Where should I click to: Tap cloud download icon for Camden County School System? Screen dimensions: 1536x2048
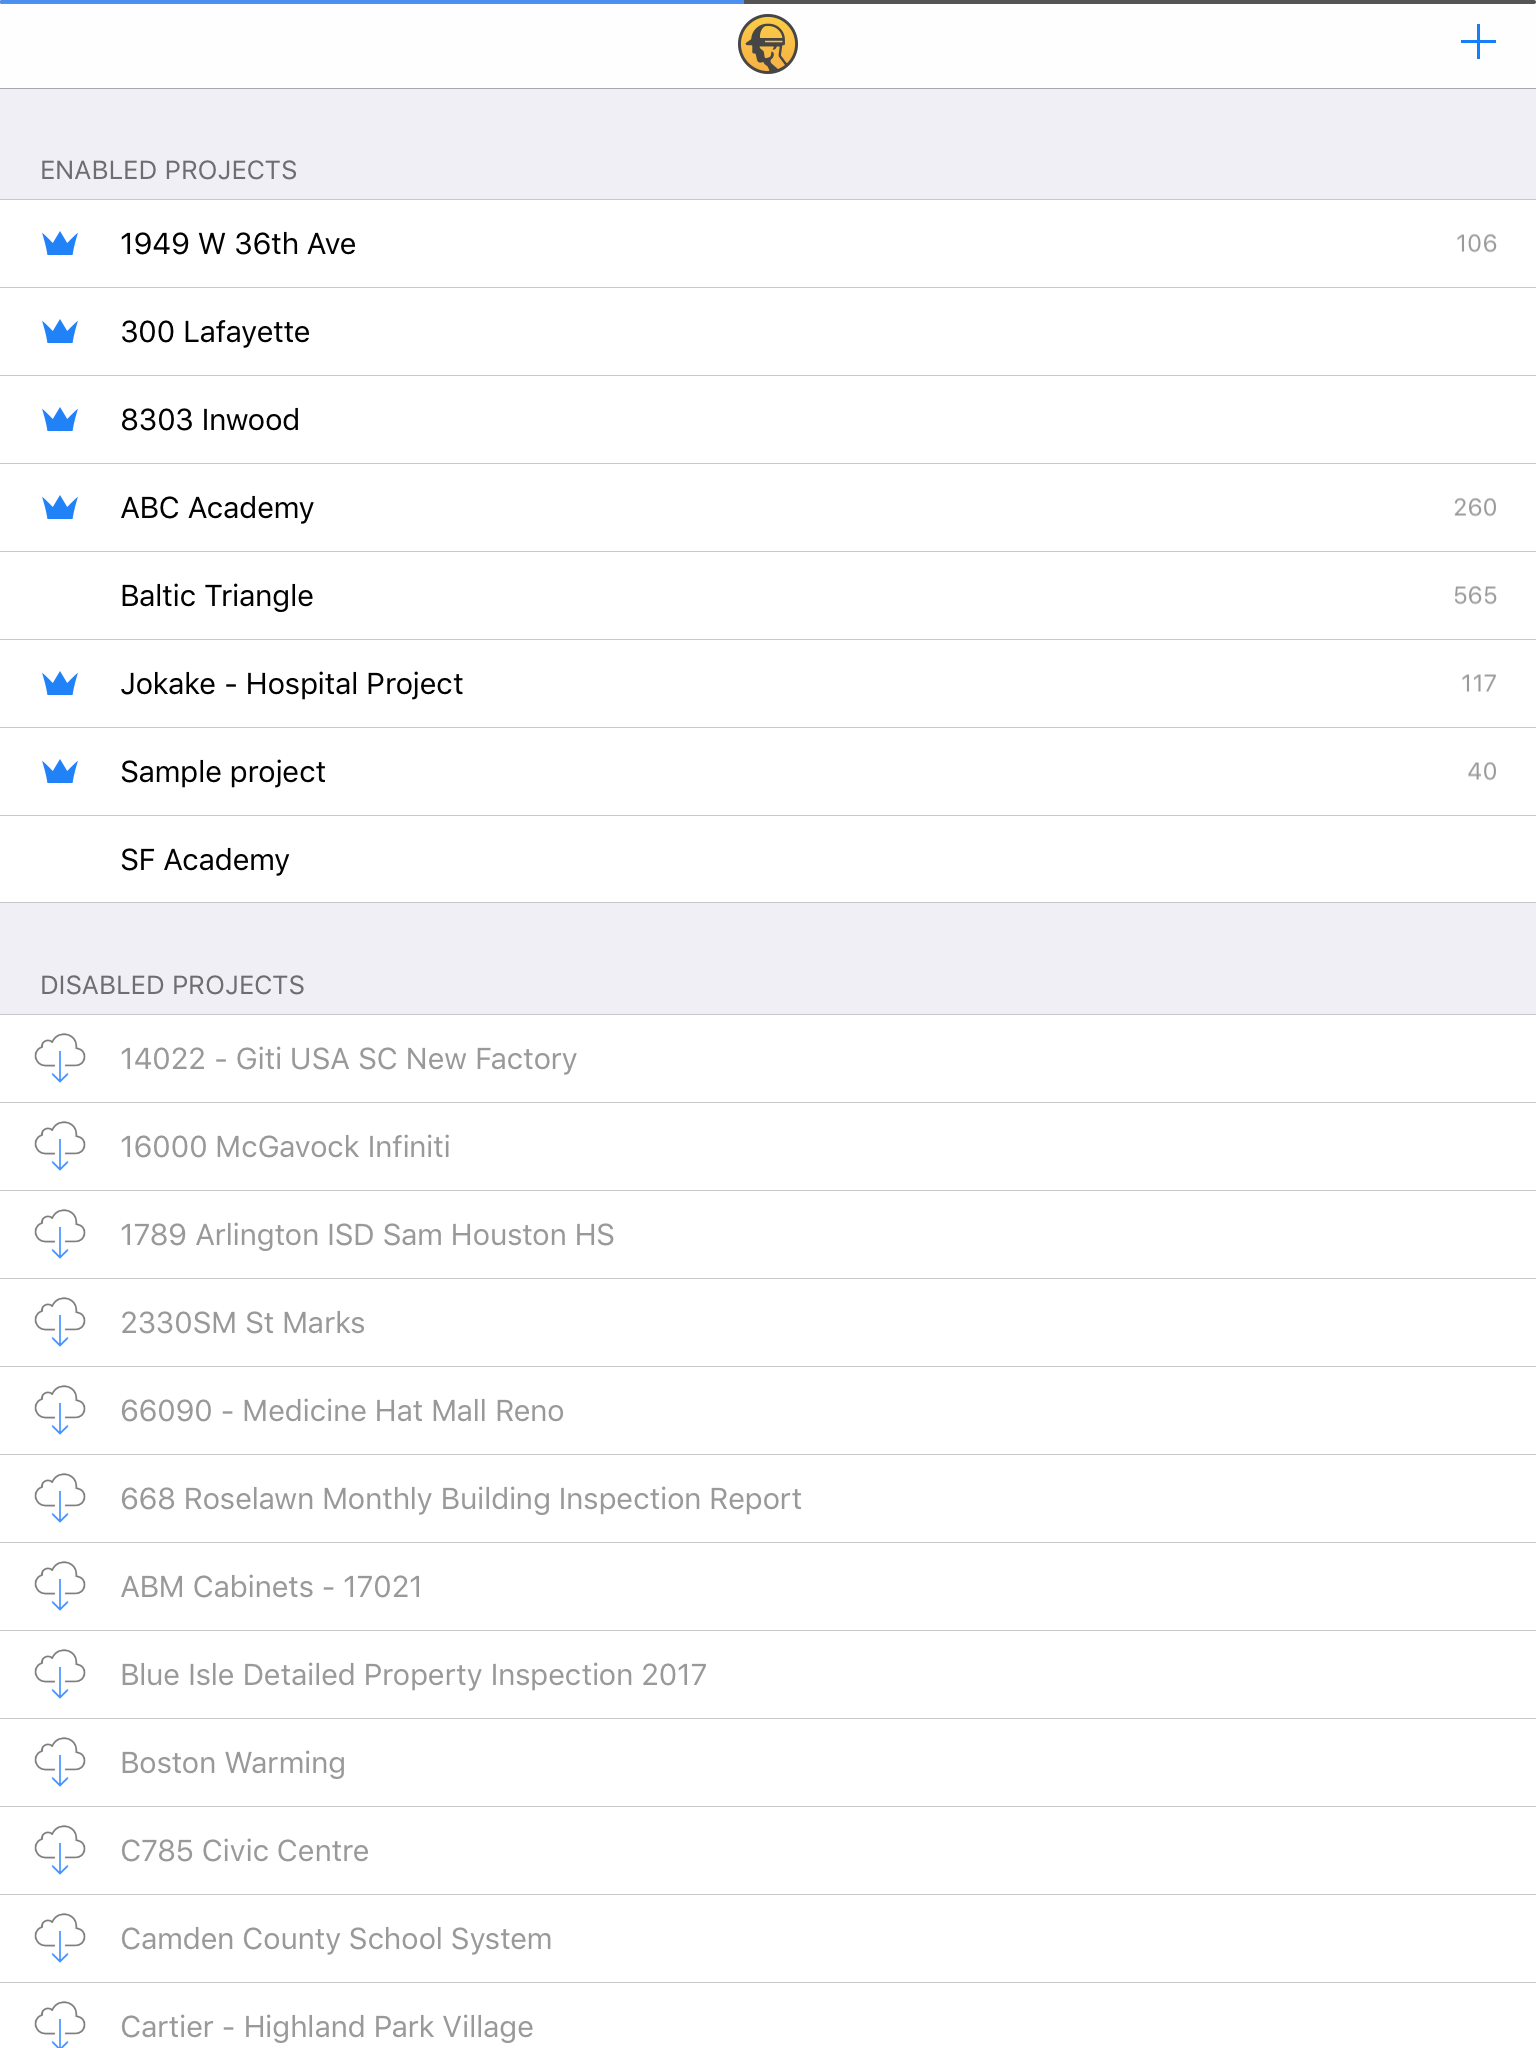60,1938
